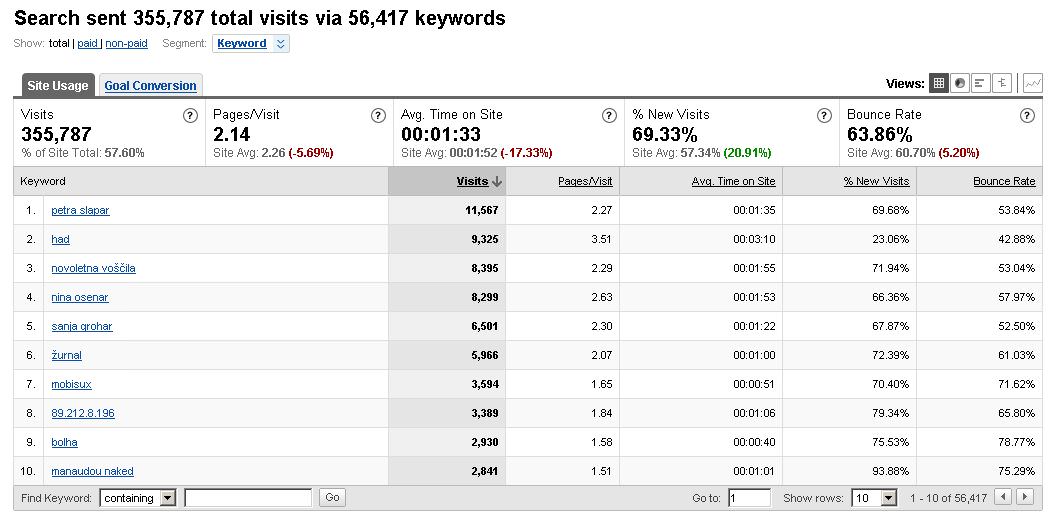Show only paid search traffic

88,43
